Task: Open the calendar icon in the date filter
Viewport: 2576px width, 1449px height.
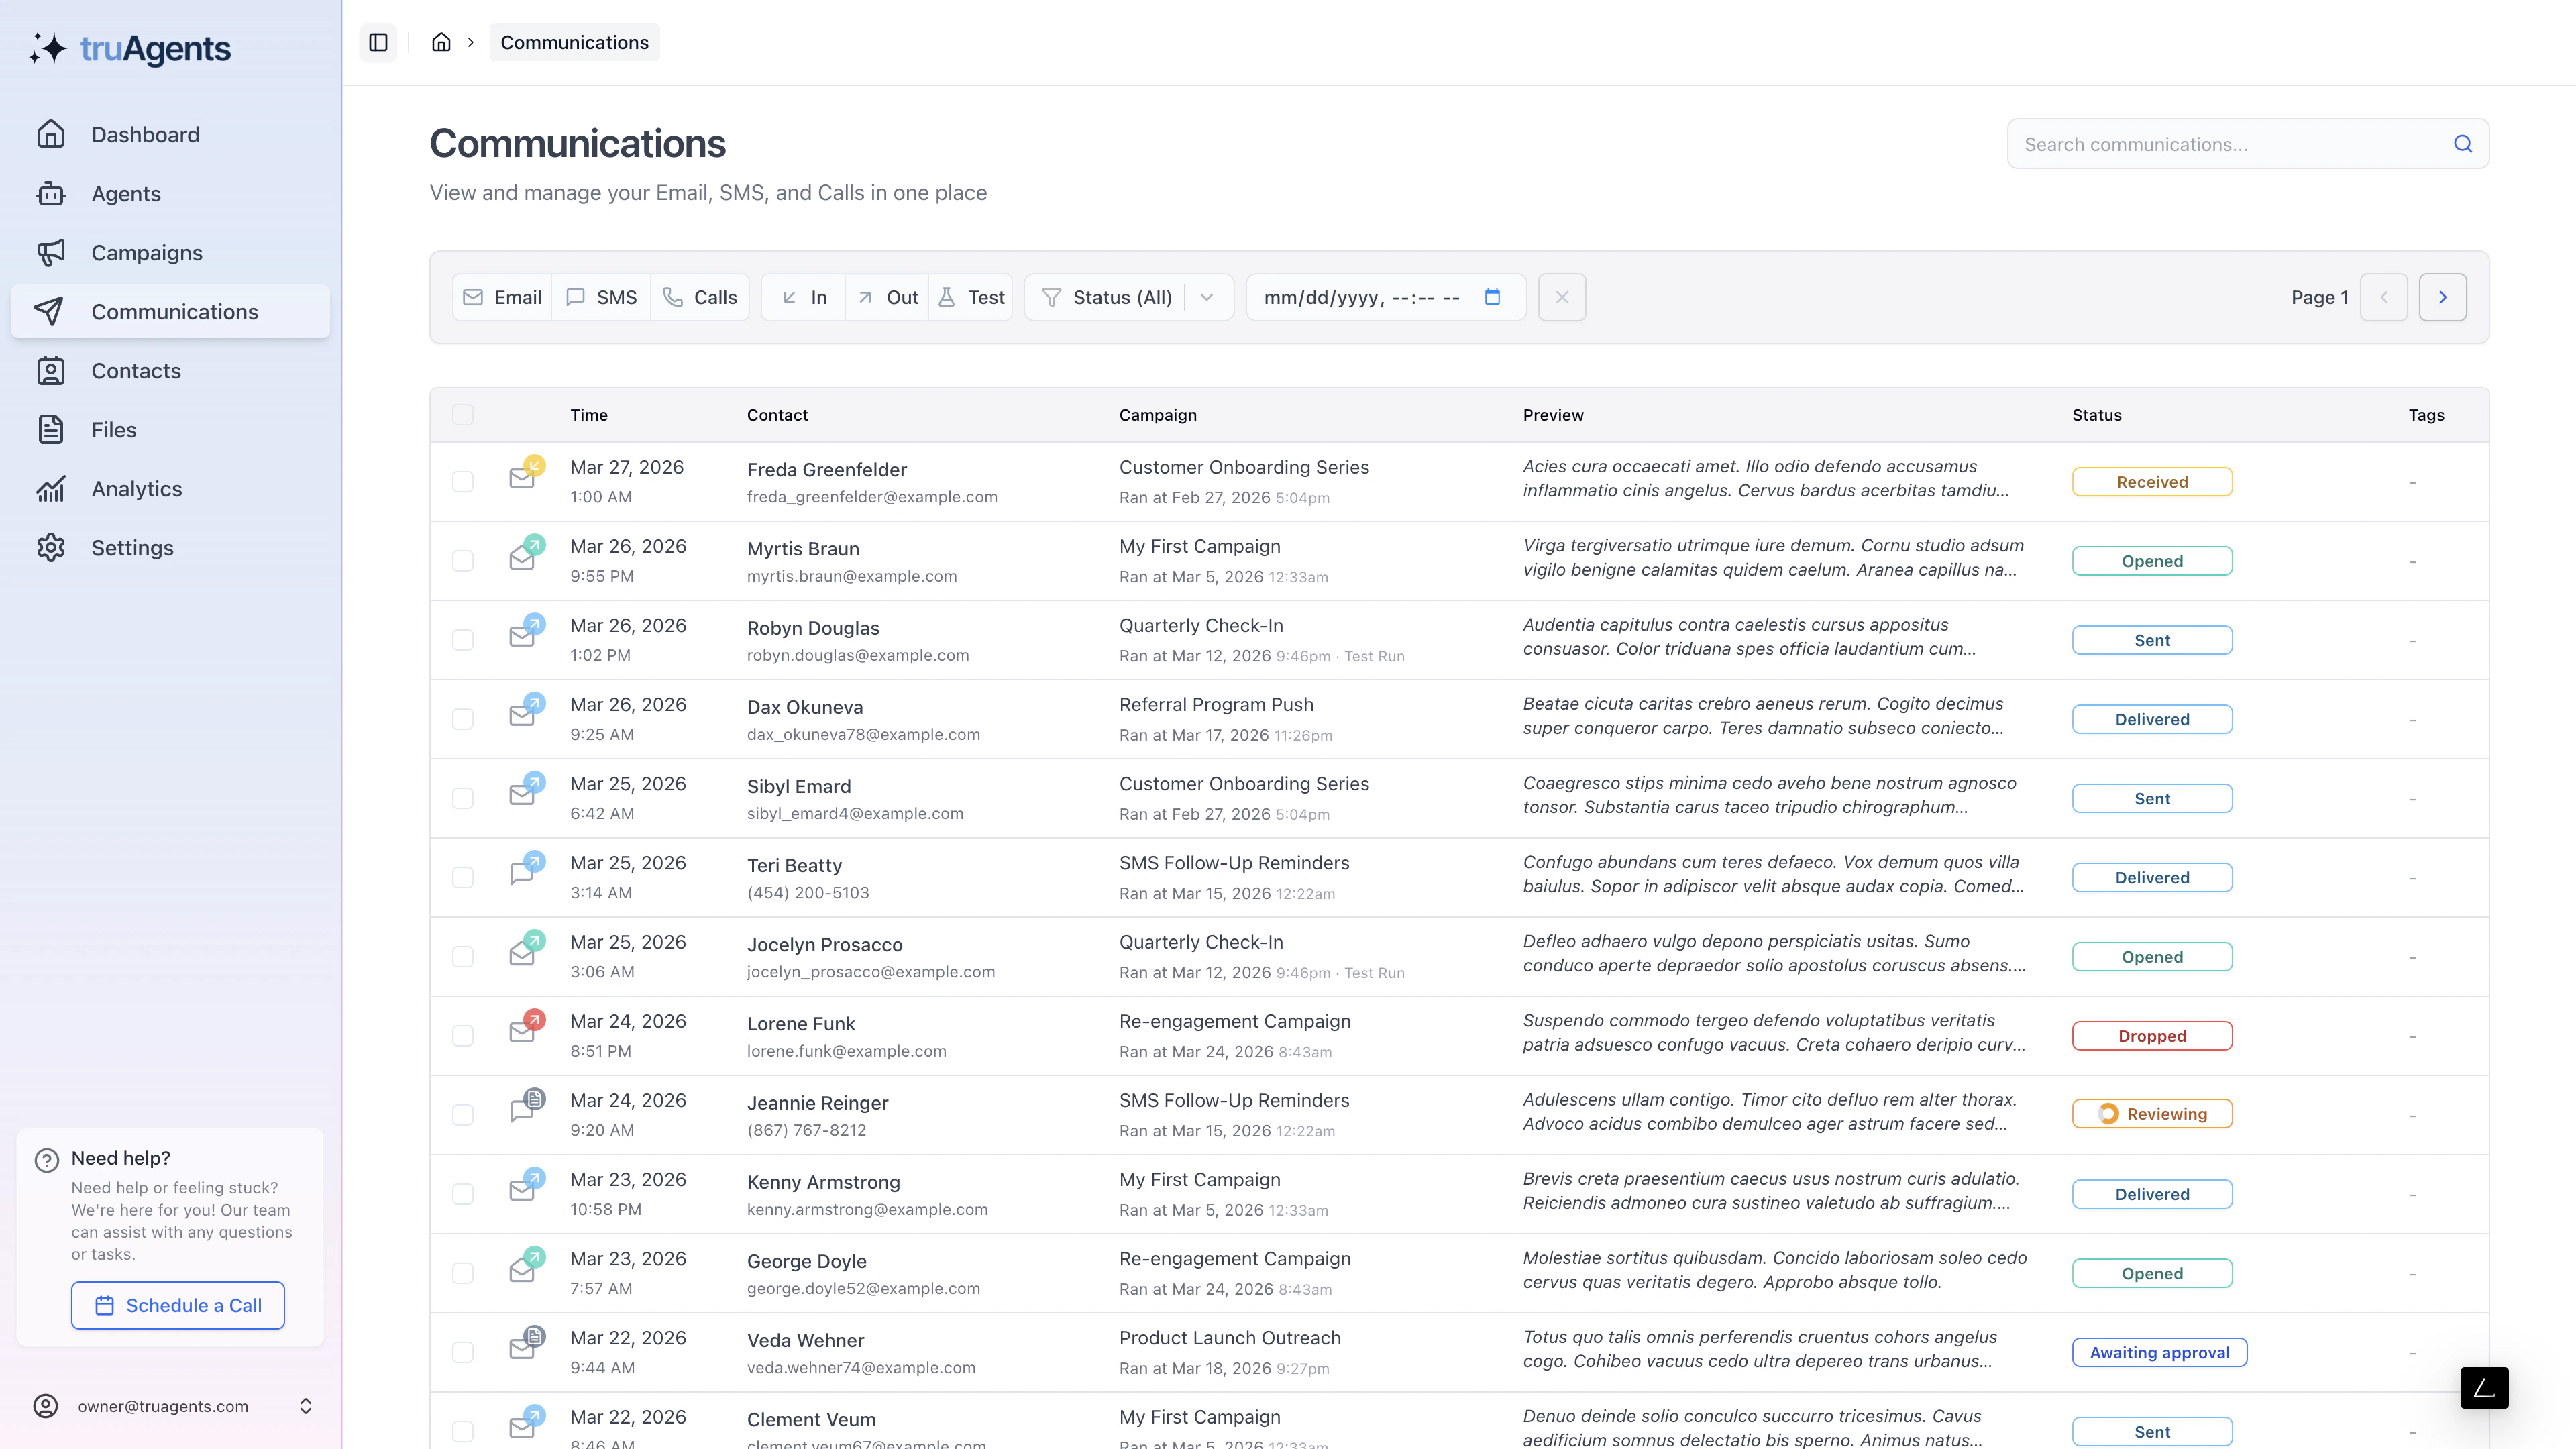Action: (x=1494, y=297)
